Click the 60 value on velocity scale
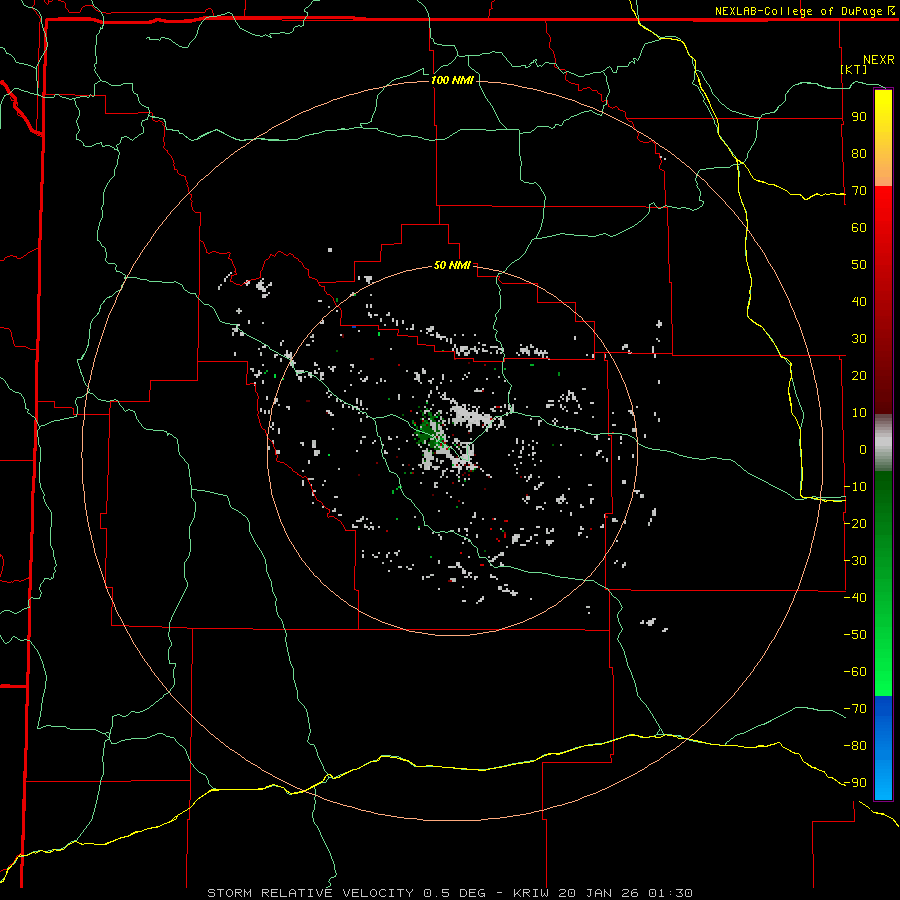This screenshot has height=900, width=900. (x=859, y=228)
